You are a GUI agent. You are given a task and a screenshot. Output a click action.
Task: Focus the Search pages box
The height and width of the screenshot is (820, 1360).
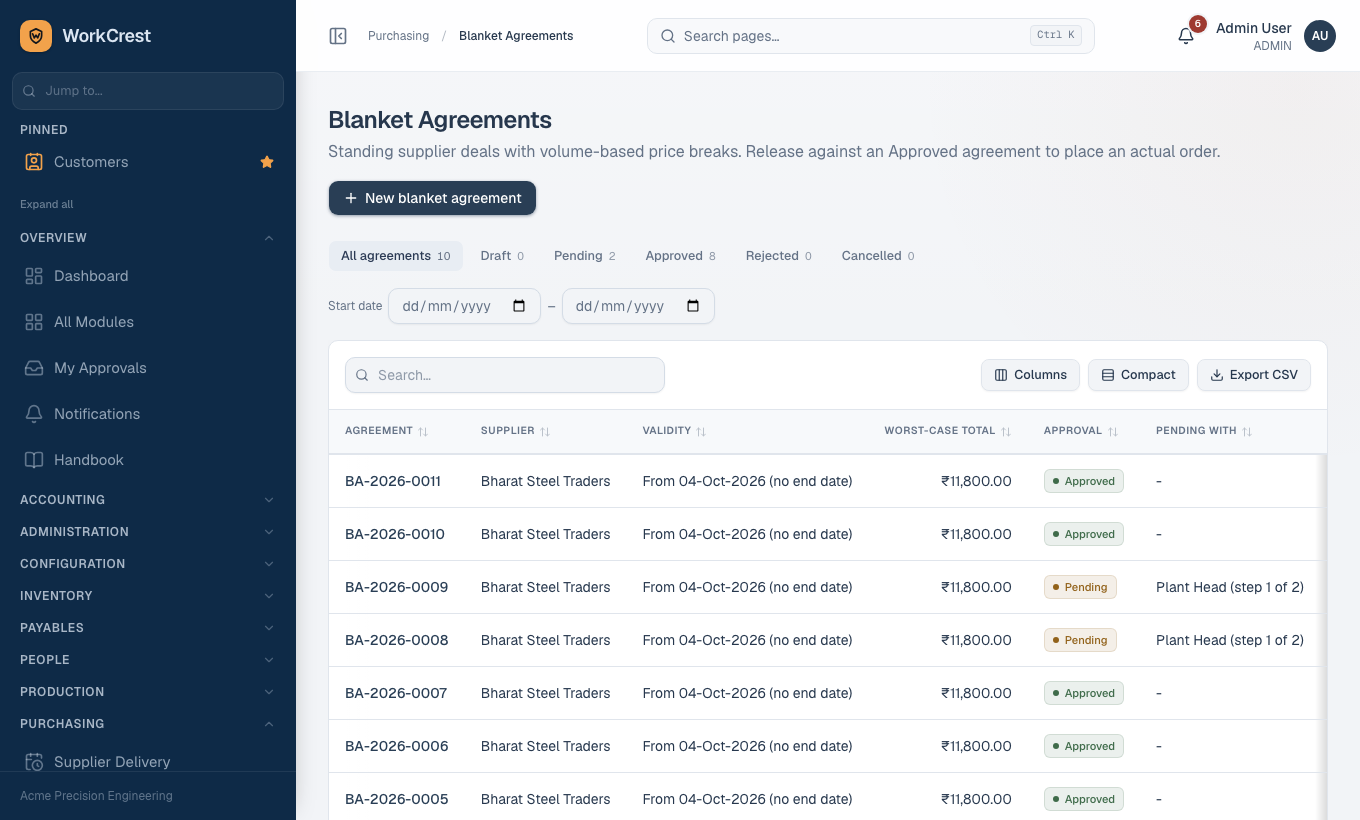click(871, 36)
